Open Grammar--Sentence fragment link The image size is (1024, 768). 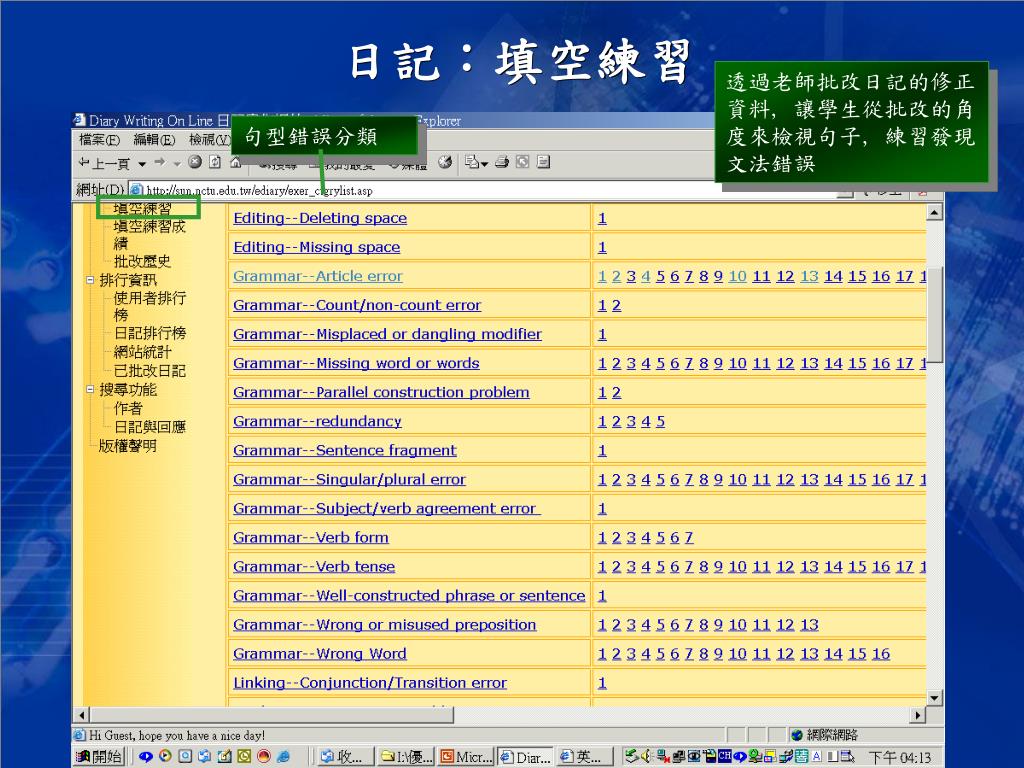[345, 450]
